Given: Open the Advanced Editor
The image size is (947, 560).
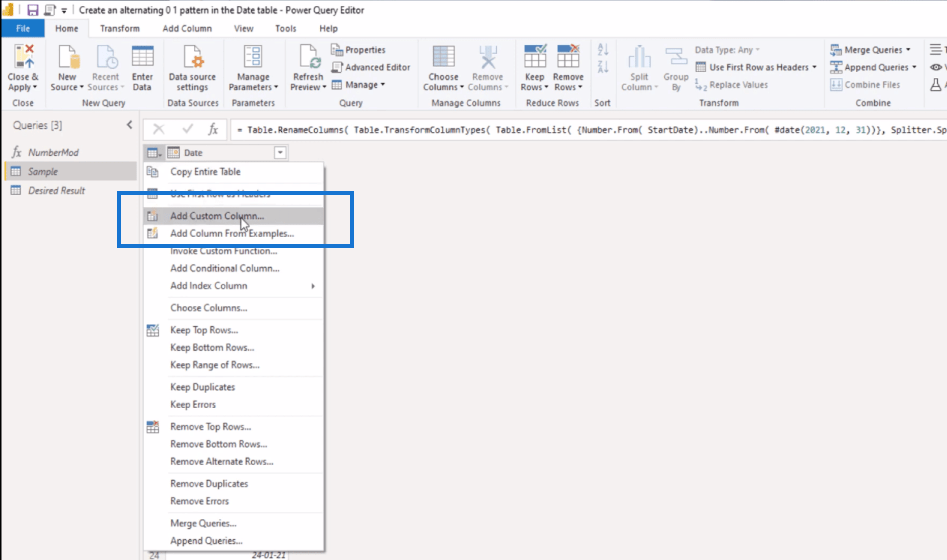Looking at the screenshot, I should tap(371, 67).
